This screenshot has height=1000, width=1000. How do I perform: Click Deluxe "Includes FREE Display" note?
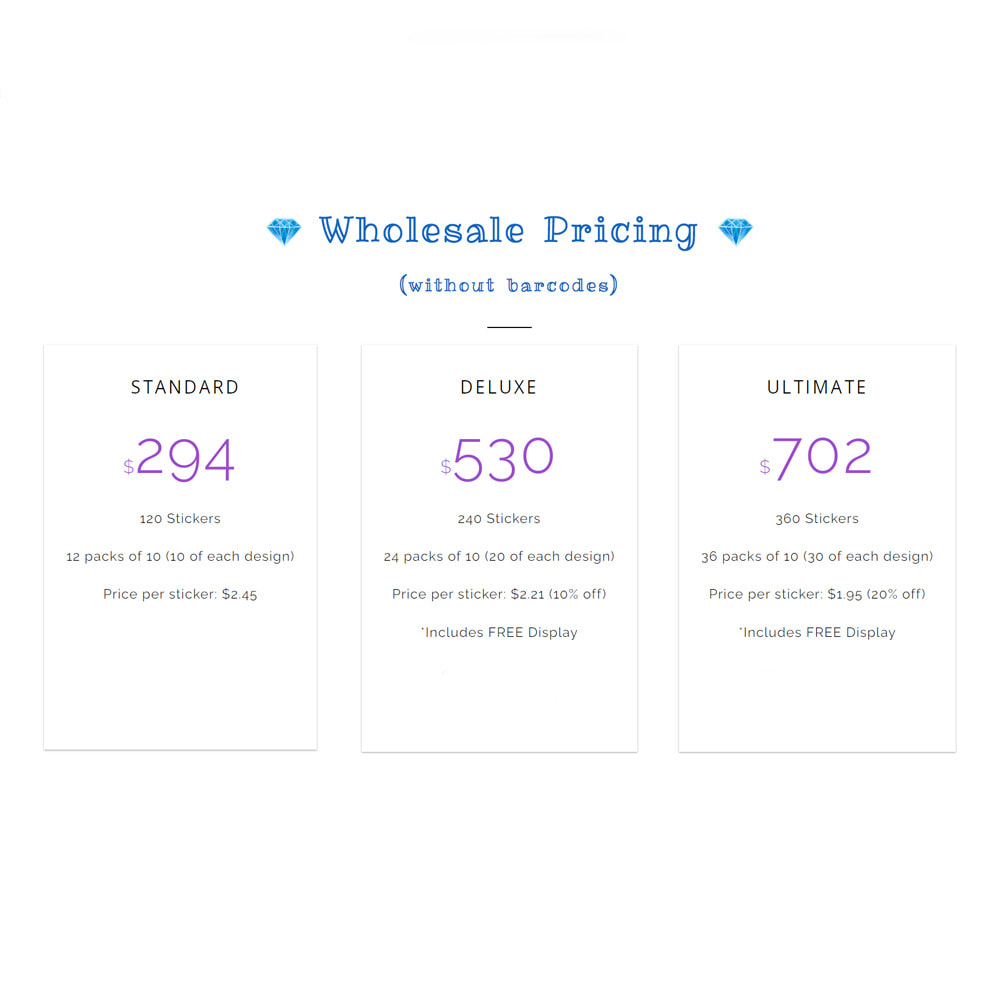click(499, 632)
